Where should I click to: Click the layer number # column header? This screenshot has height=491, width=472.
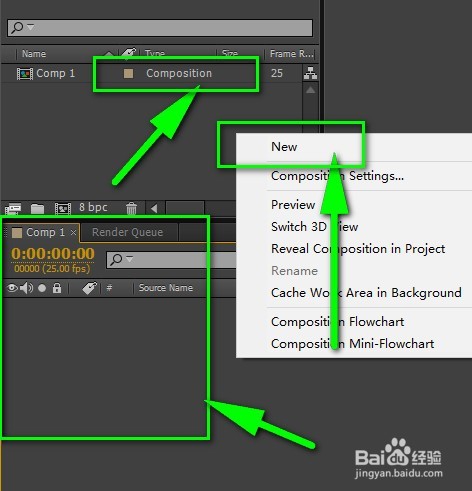(109, 288)
